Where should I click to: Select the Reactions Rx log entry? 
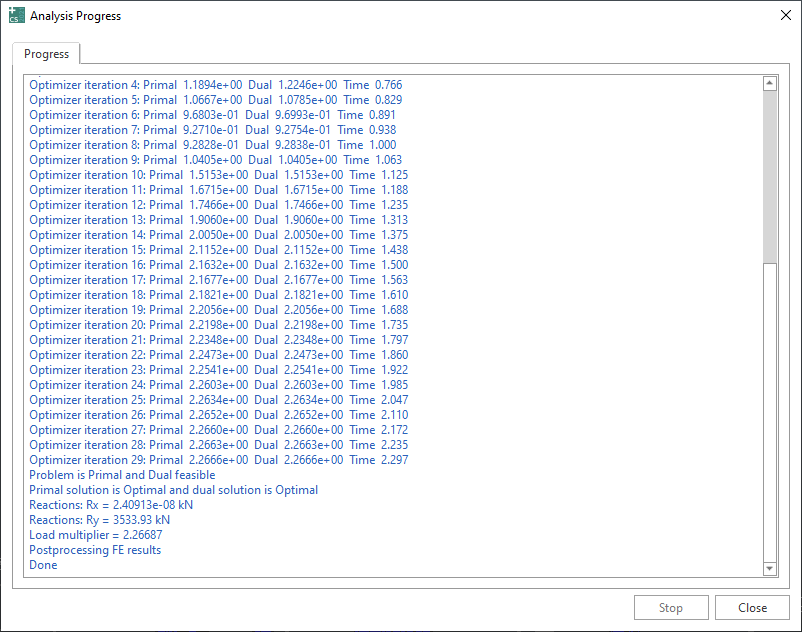112,504
